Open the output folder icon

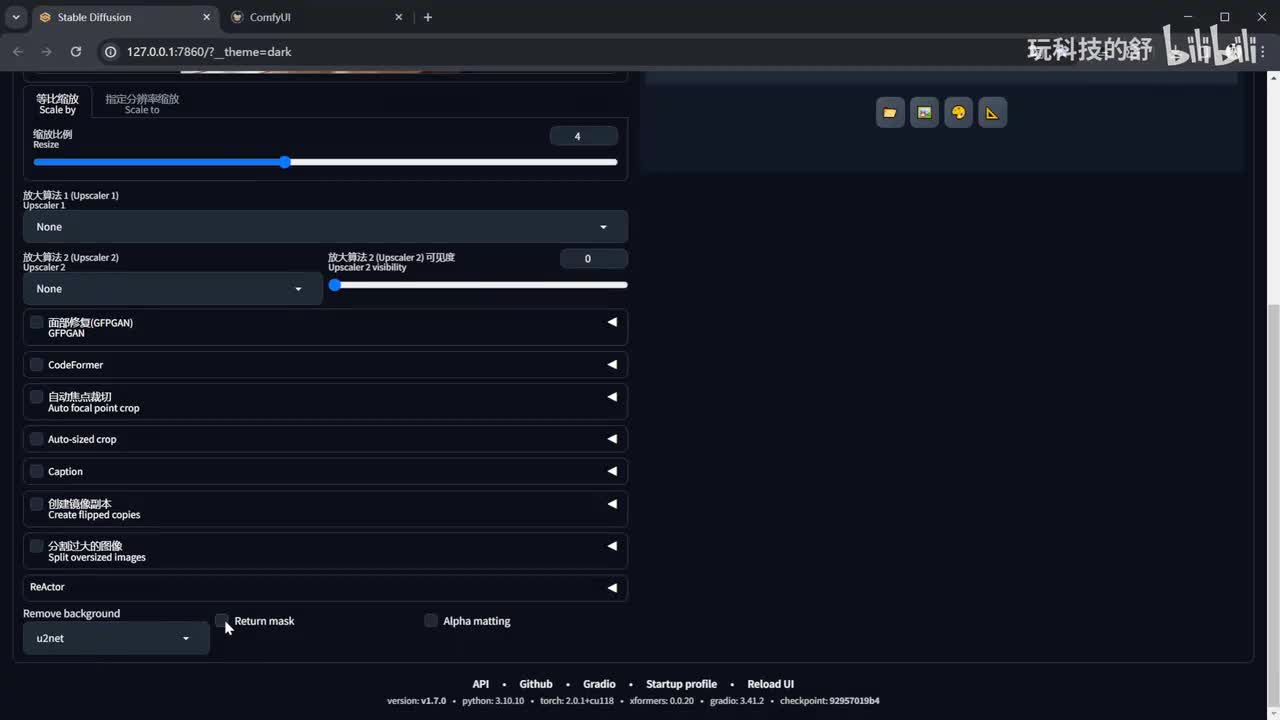click(x=890, y=113)
